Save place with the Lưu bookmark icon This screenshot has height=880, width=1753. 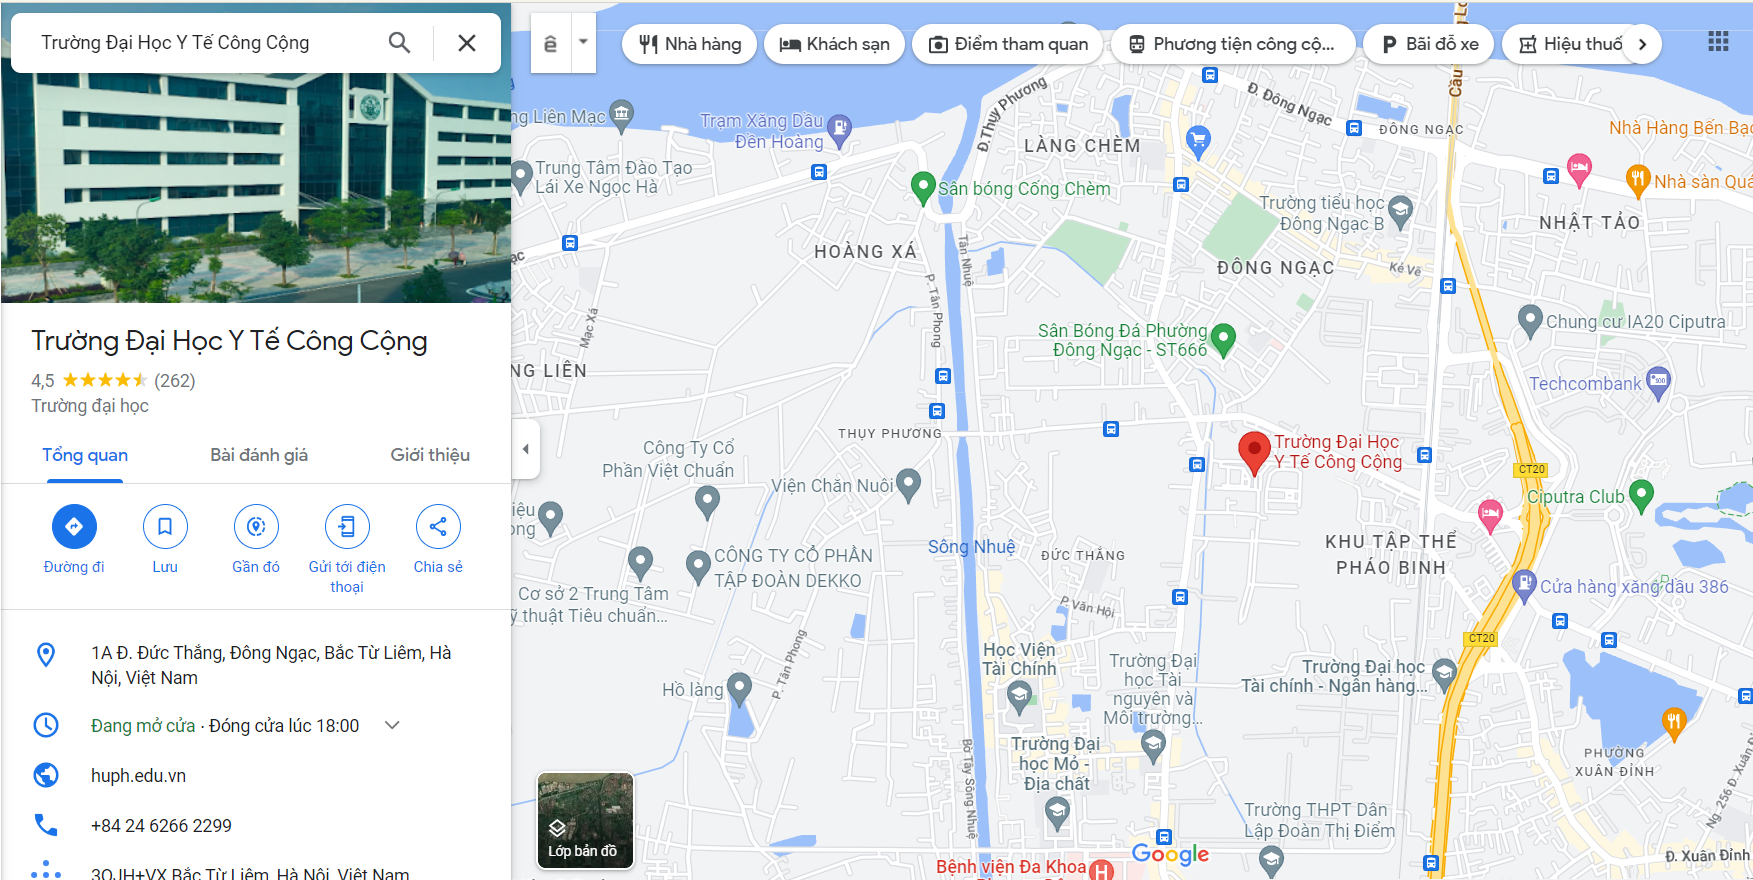pyautogui.click(x=165, y=526)
